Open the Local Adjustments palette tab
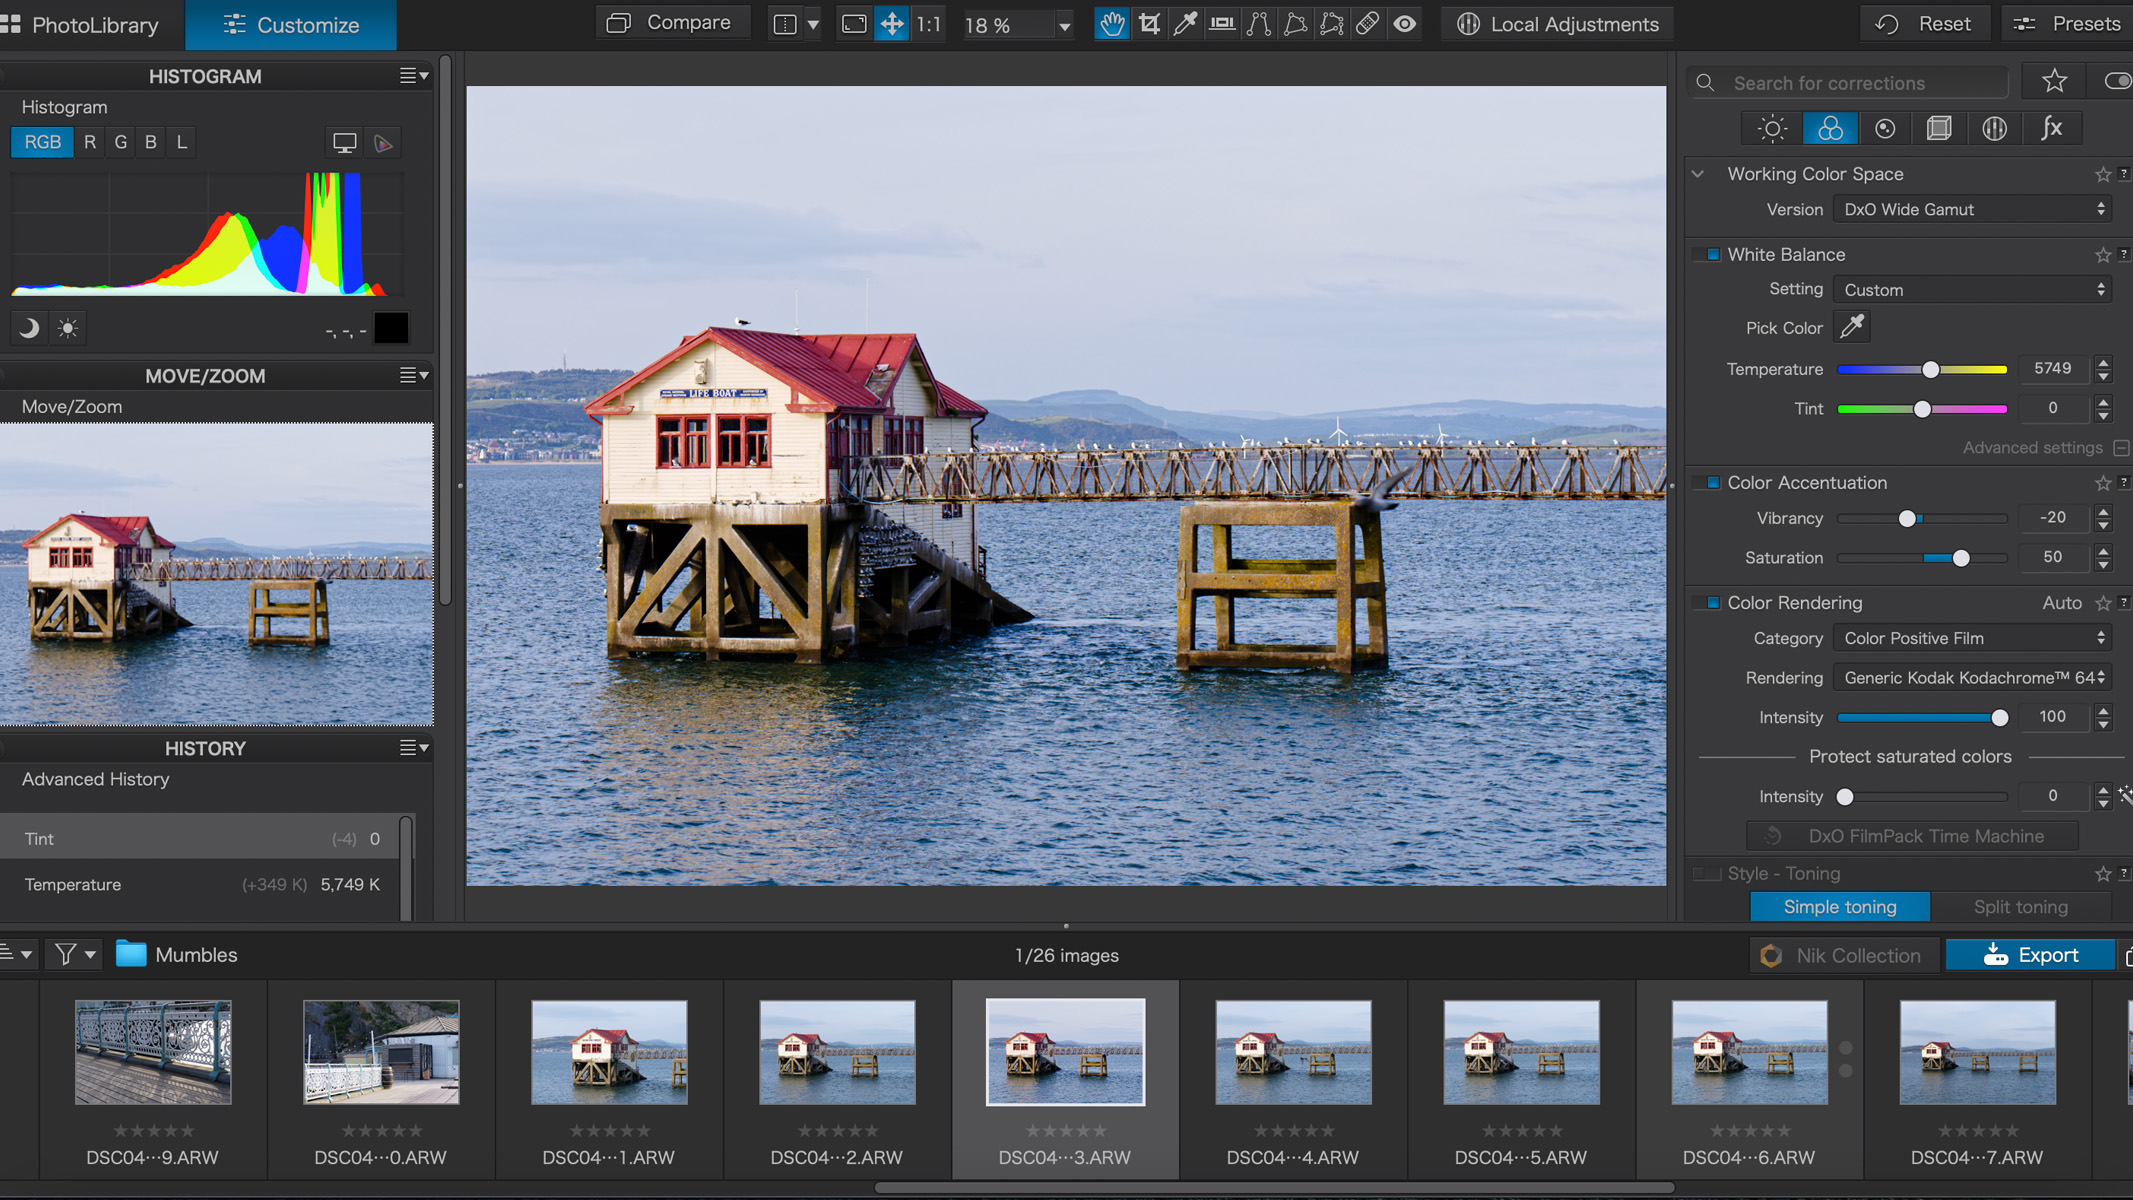 click(x=1994, y=128)
